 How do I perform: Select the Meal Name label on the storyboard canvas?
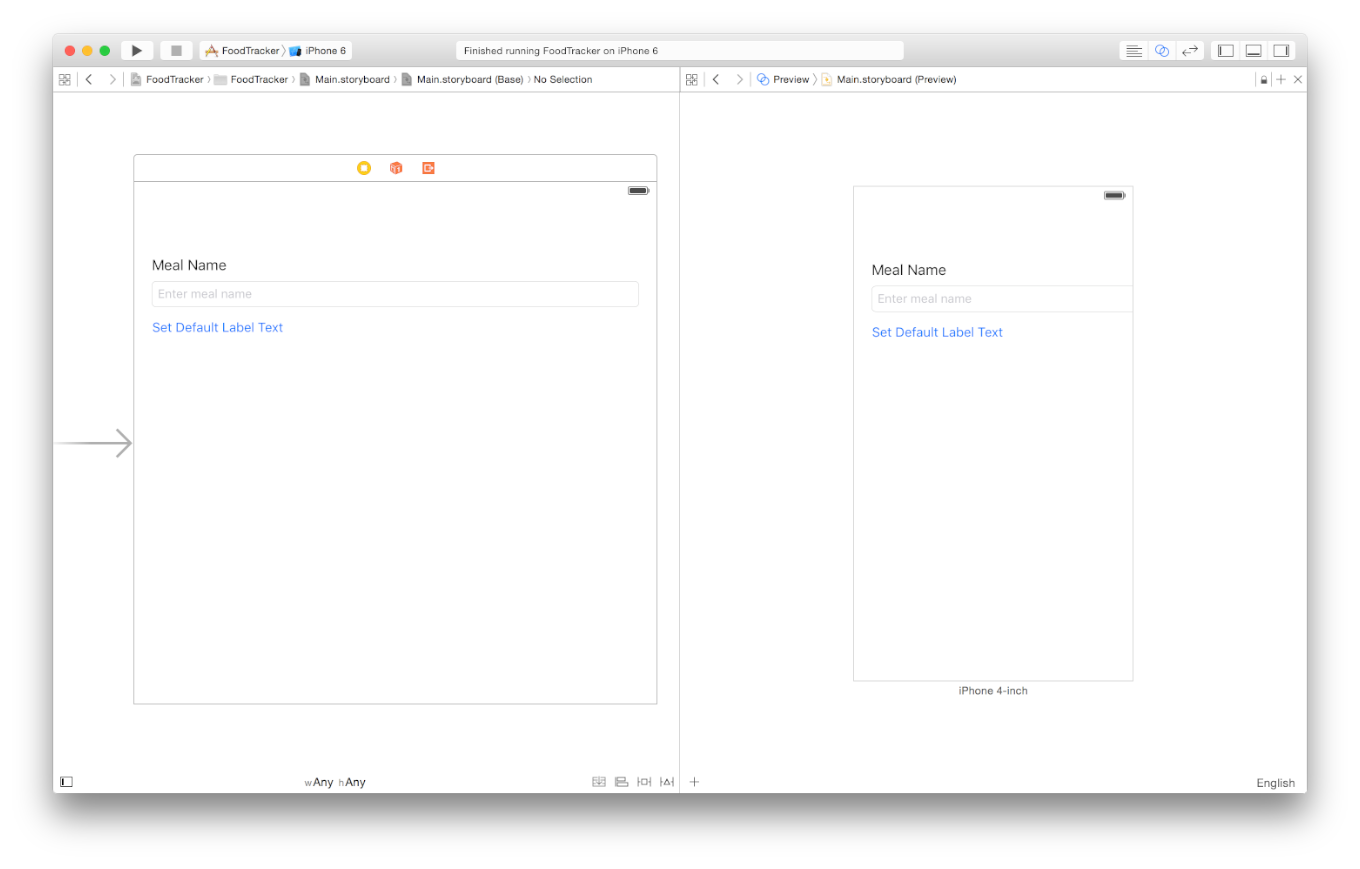click(189, 265)
